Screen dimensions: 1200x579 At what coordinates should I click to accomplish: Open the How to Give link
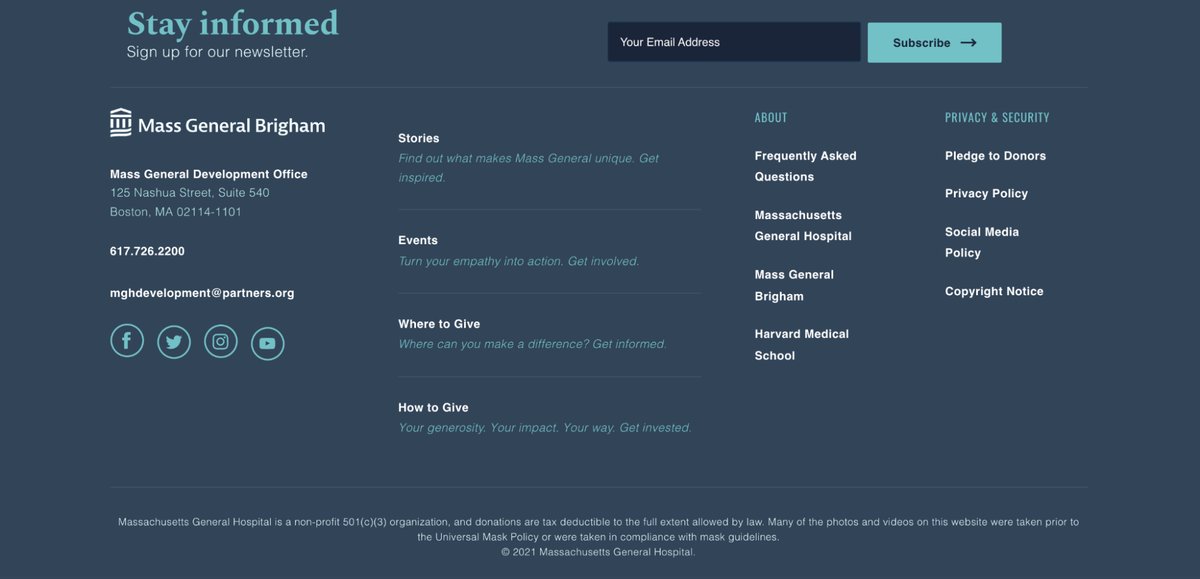point(433,408)
